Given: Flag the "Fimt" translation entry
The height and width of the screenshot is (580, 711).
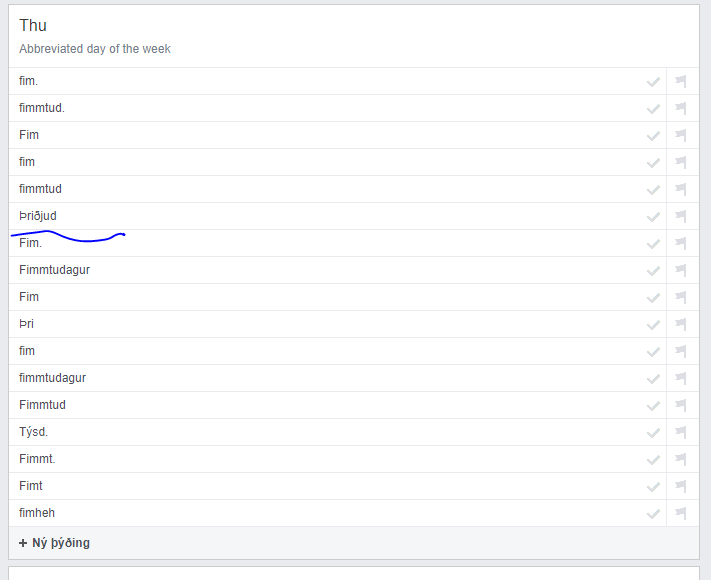Looking at the screenshot, I should (681, 487).
